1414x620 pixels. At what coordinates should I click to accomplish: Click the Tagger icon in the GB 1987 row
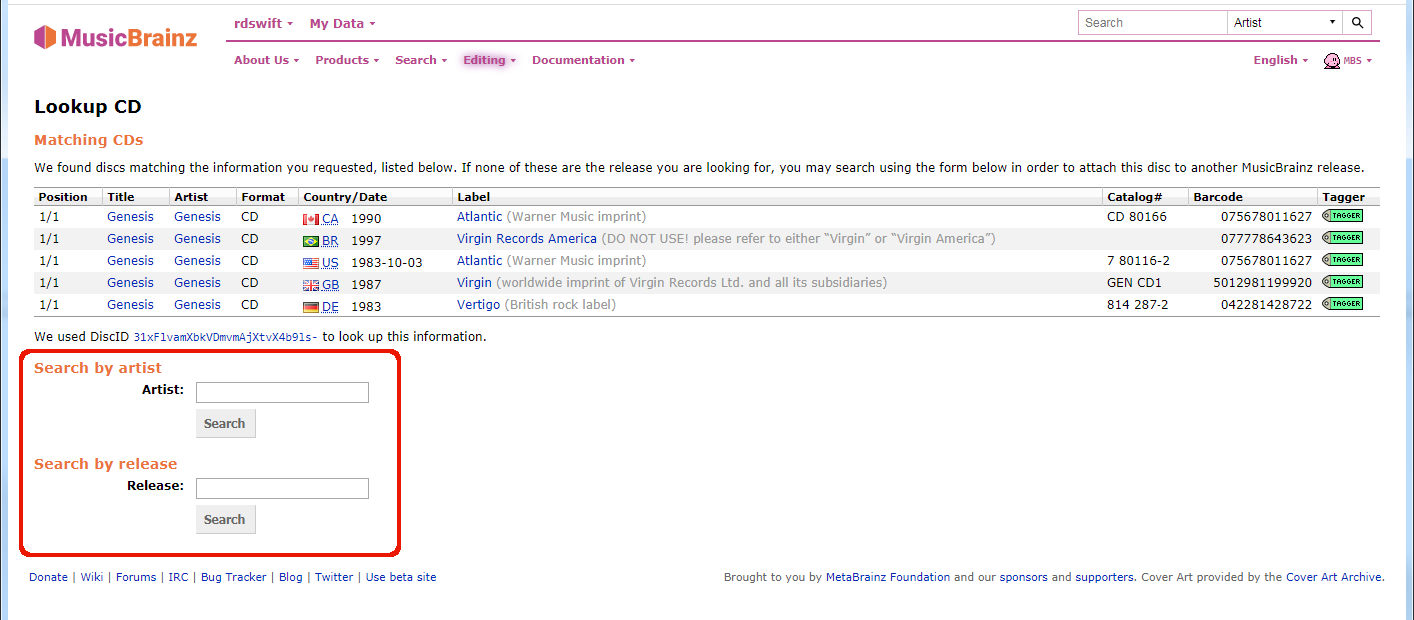1342,282
